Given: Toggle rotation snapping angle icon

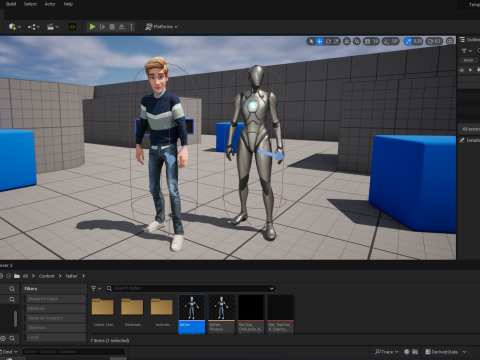Looking at the screenshot, I should 386,41.
